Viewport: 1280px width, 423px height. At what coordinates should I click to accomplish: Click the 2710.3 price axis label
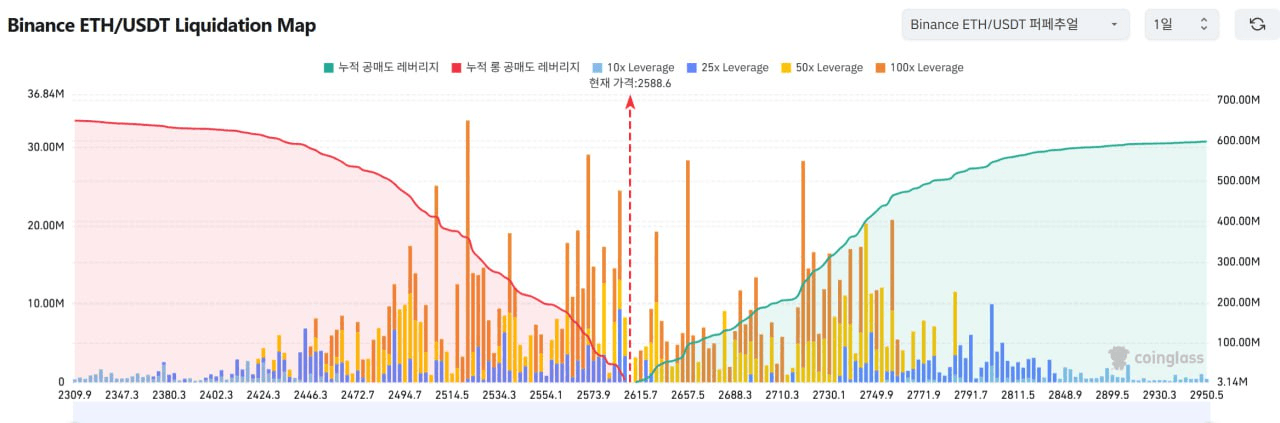click(x=782, y=396)
